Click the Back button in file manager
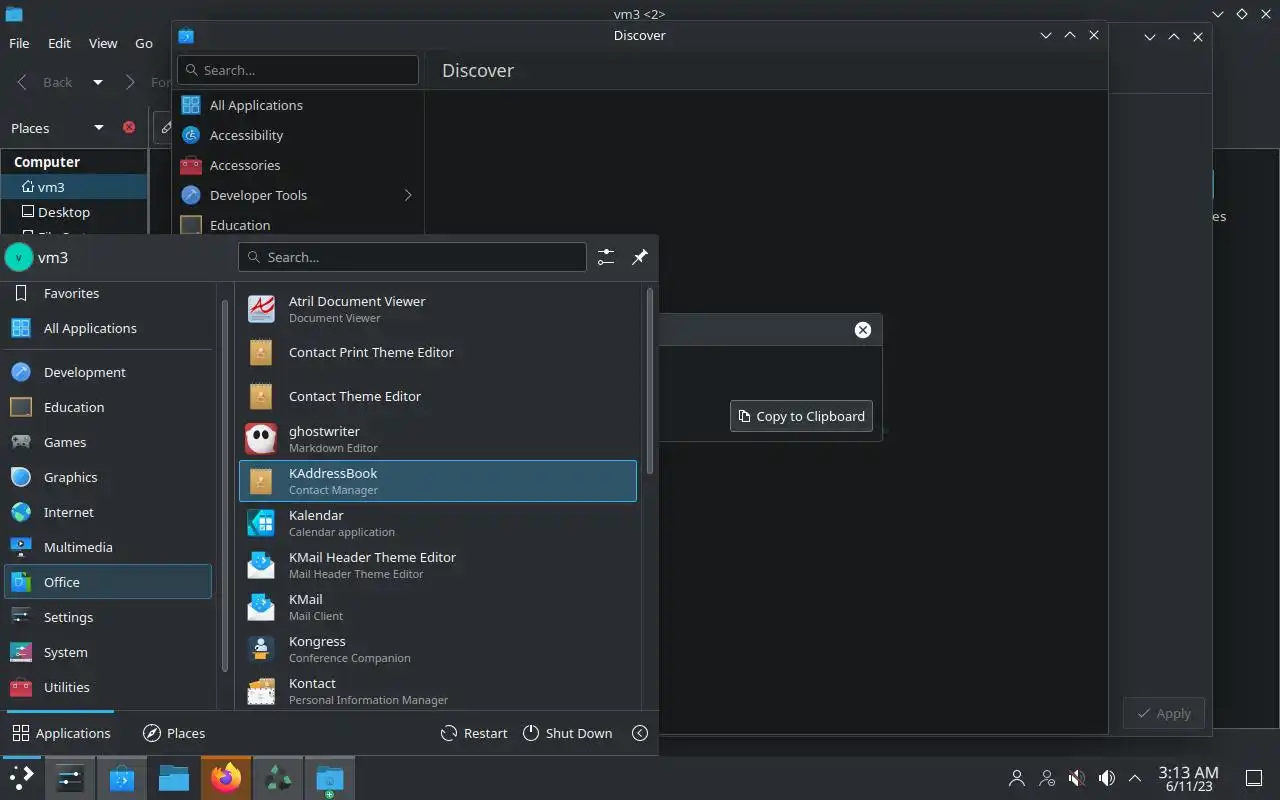Viewport: 1280px width, 800px height. pos(44,82)
